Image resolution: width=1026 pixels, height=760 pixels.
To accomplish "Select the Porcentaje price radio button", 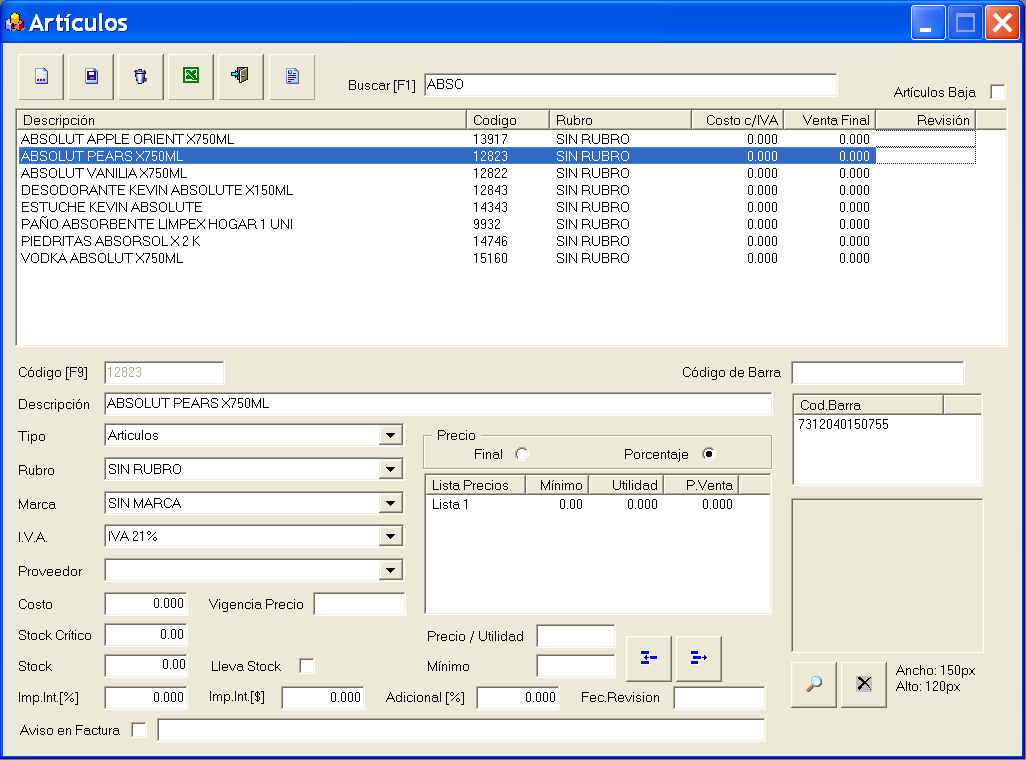I will click(x=709, y=454).
